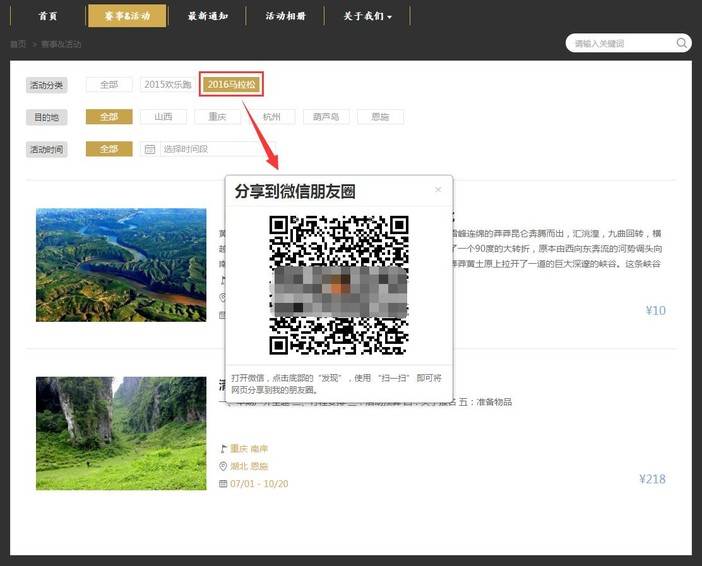Close the WeChat share QR popup
The height and width of the screenshot is (566, 702).
[437, 189]
